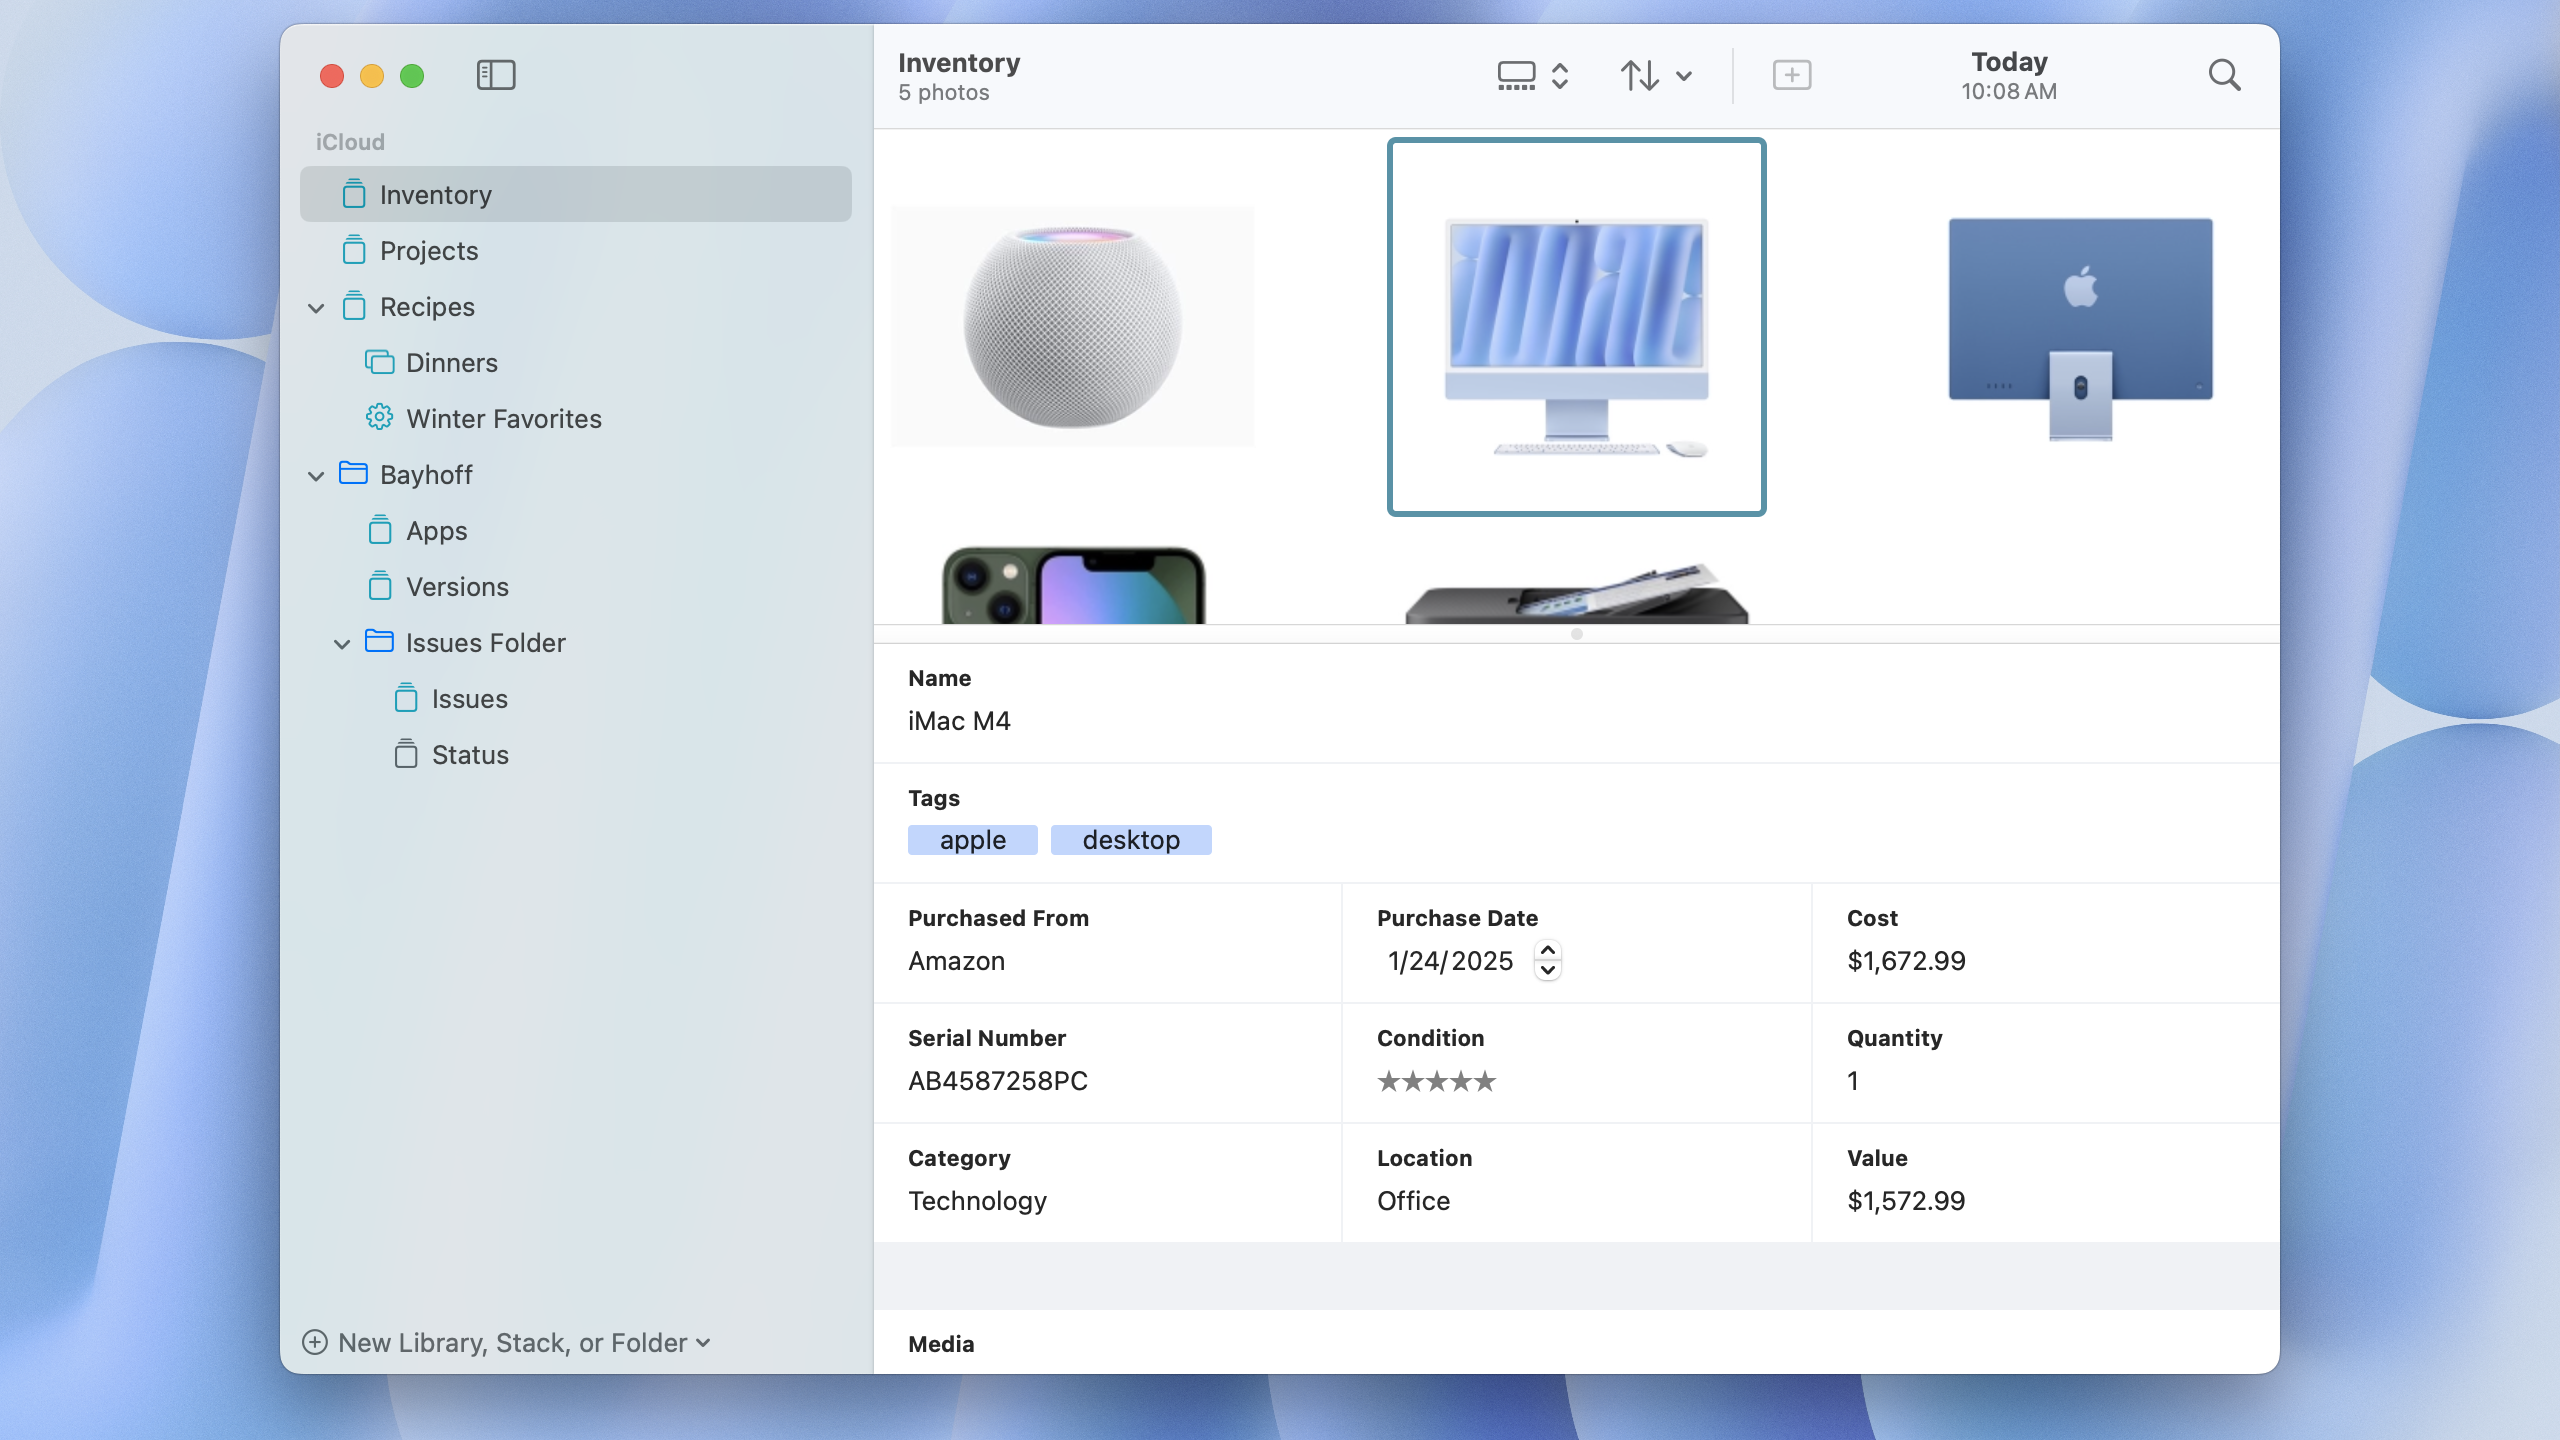Open Winter Favorites smart stack

tap(576, 418)
